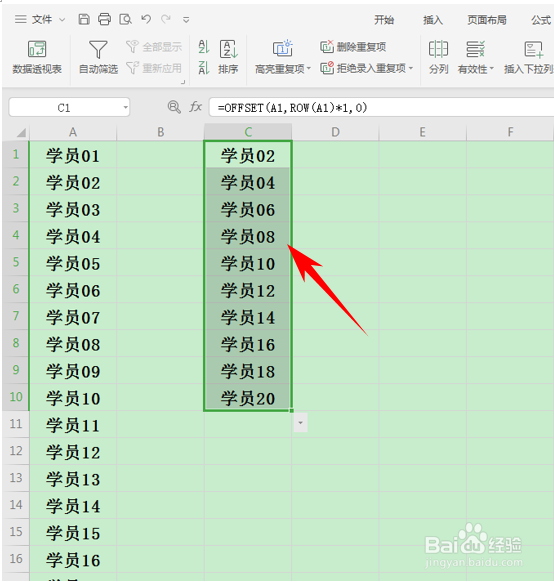The image size is (554, 582).
Task: Click the select-all corner triangle
Action: click(x=20, y=133)
